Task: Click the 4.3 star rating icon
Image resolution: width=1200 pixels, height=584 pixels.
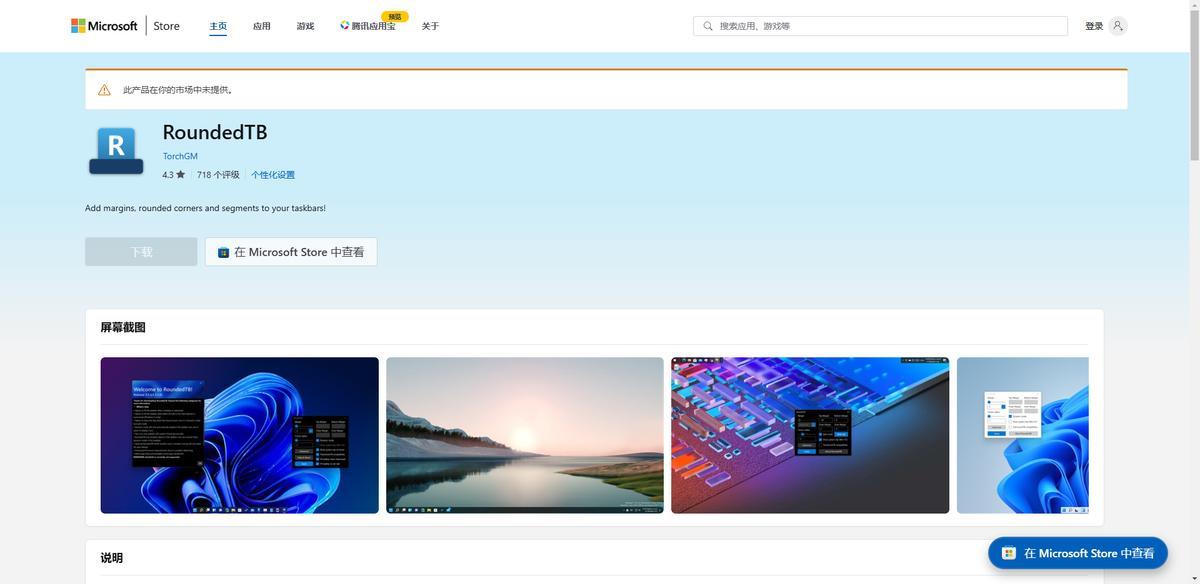Action: point(180,175)
